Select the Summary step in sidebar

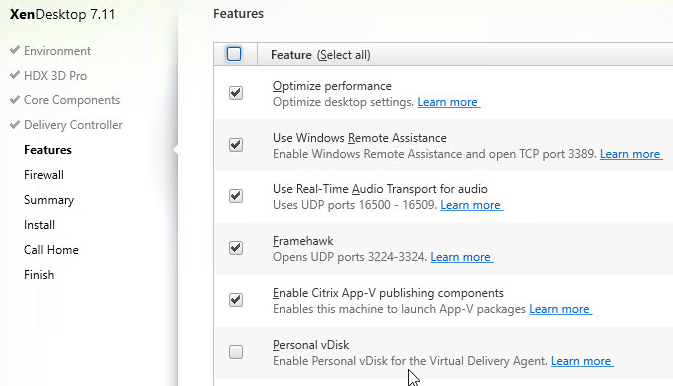tap(49, 200)
